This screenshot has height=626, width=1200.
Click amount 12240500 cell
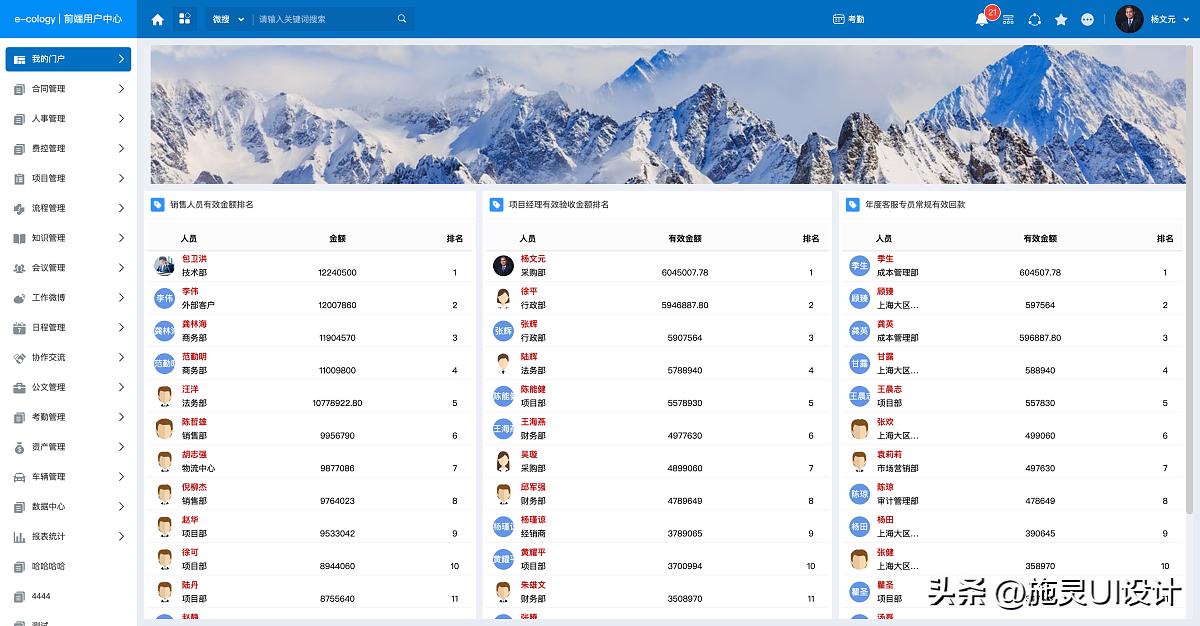pos(337,273)
